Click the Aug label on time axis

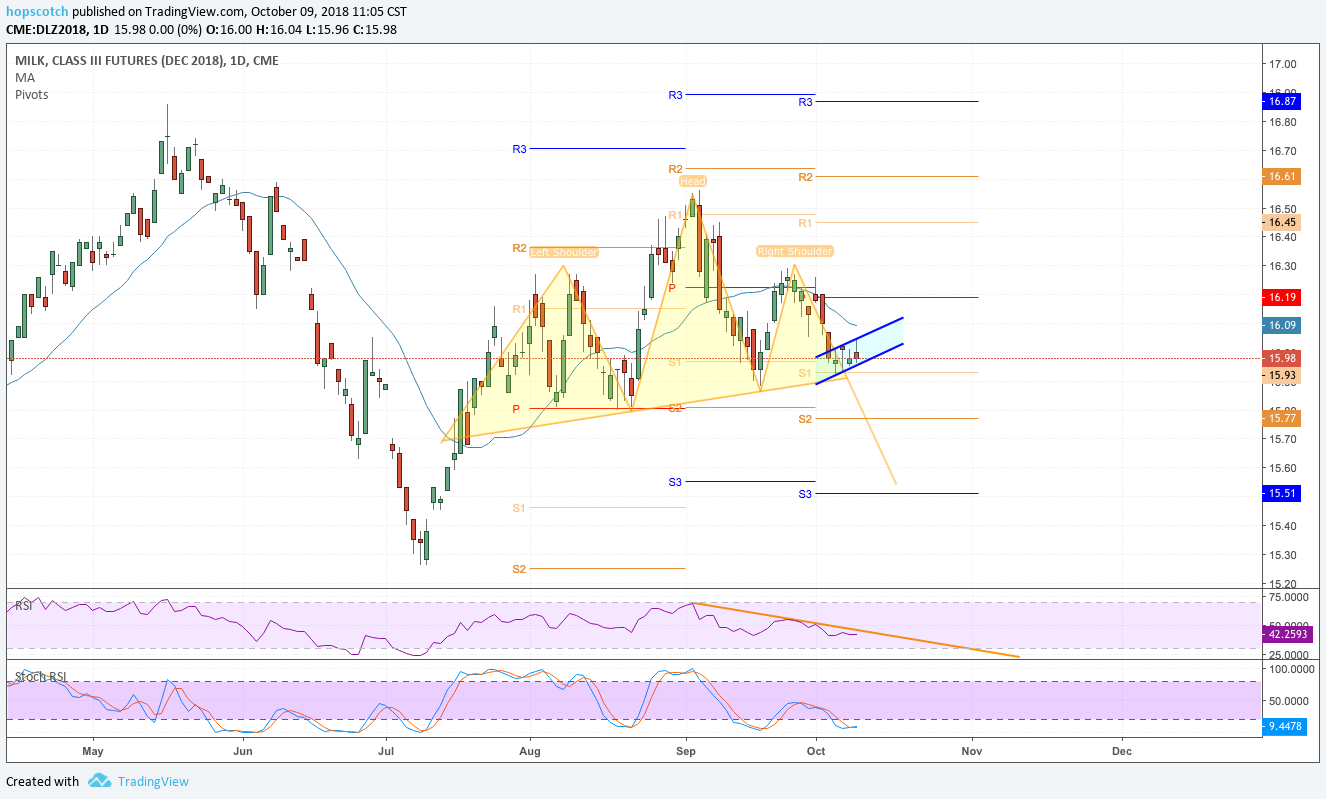[x=530, y=750]
